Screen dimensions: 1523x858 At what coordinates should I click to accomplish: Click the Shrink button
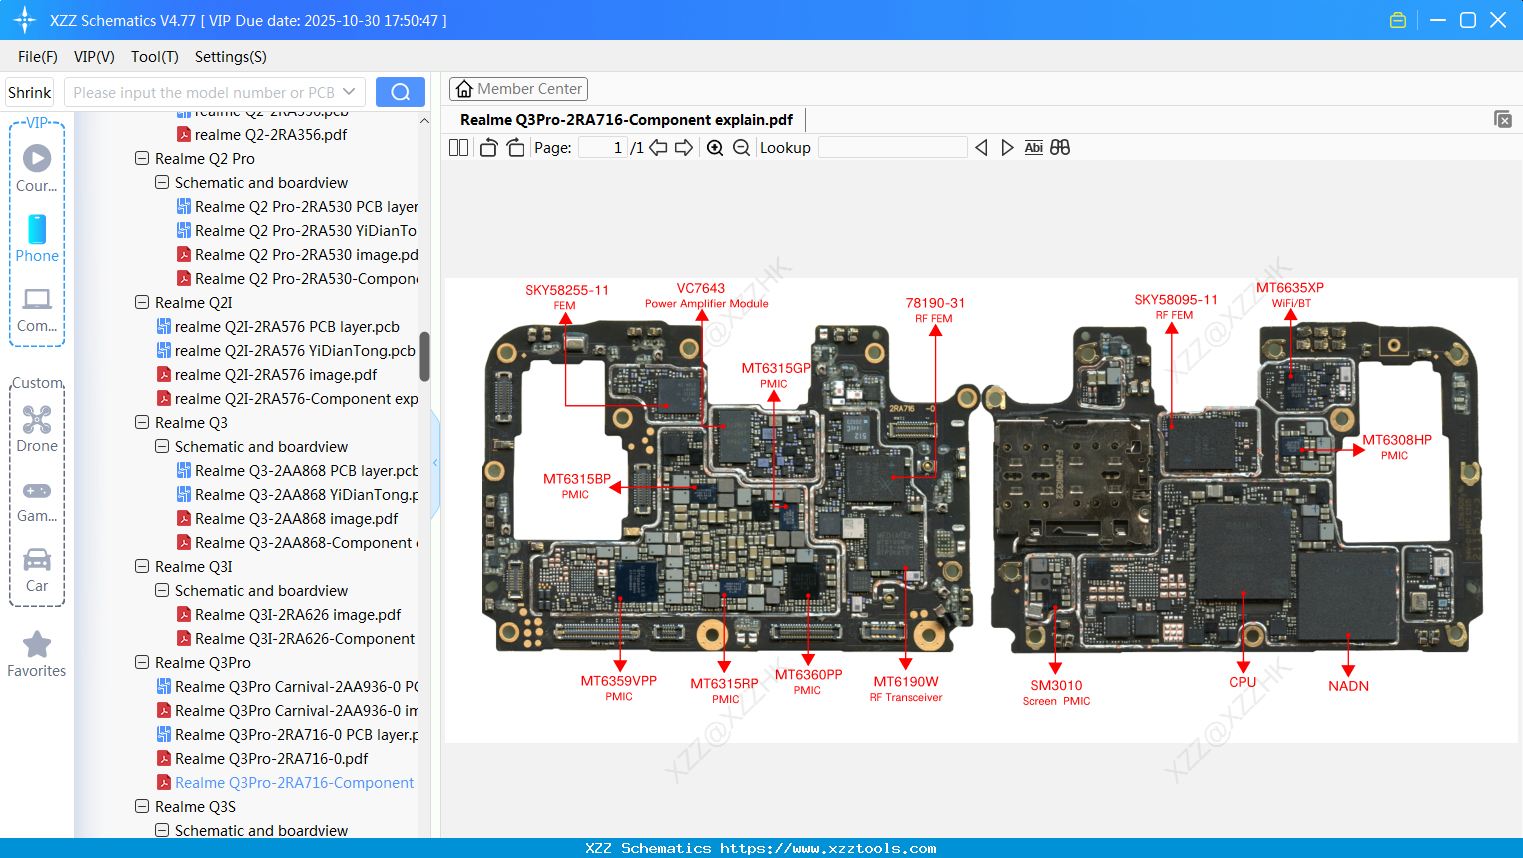click(x=29, y=91)
